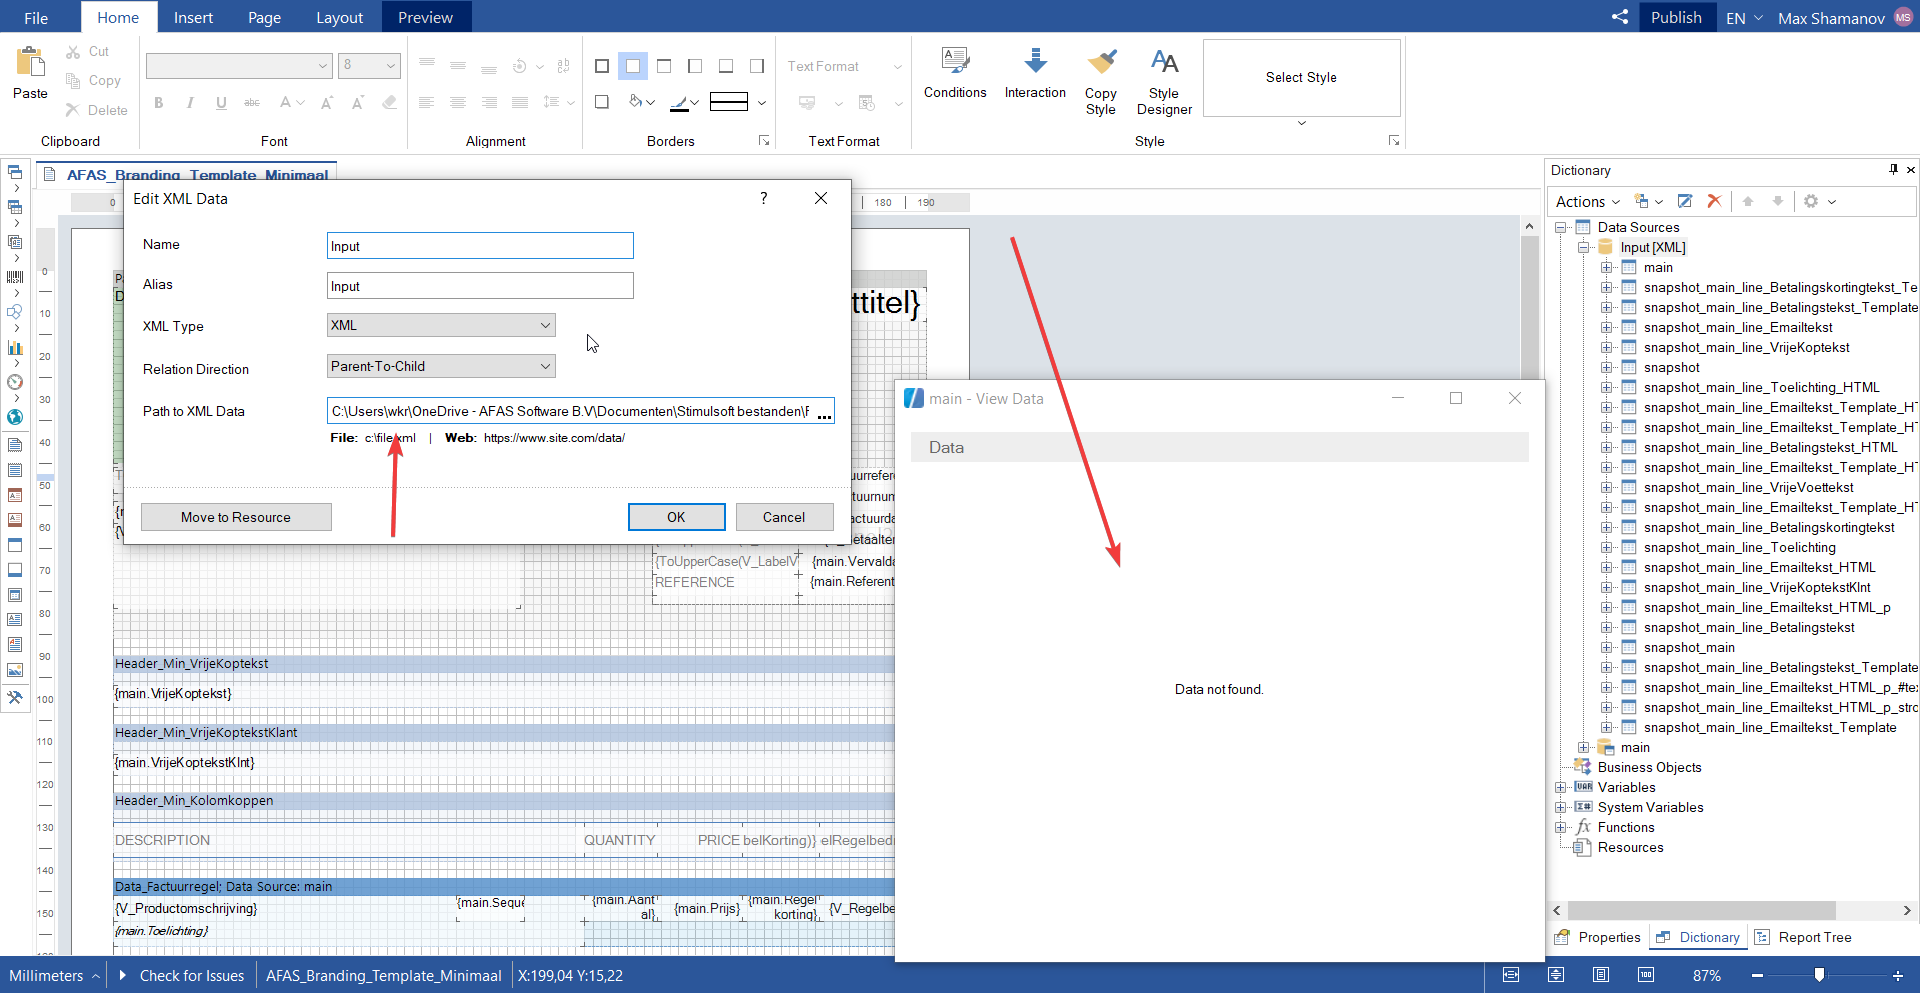The image size is (1920, 993).
Task: Switch to the Preview tab
Action: 425,18
